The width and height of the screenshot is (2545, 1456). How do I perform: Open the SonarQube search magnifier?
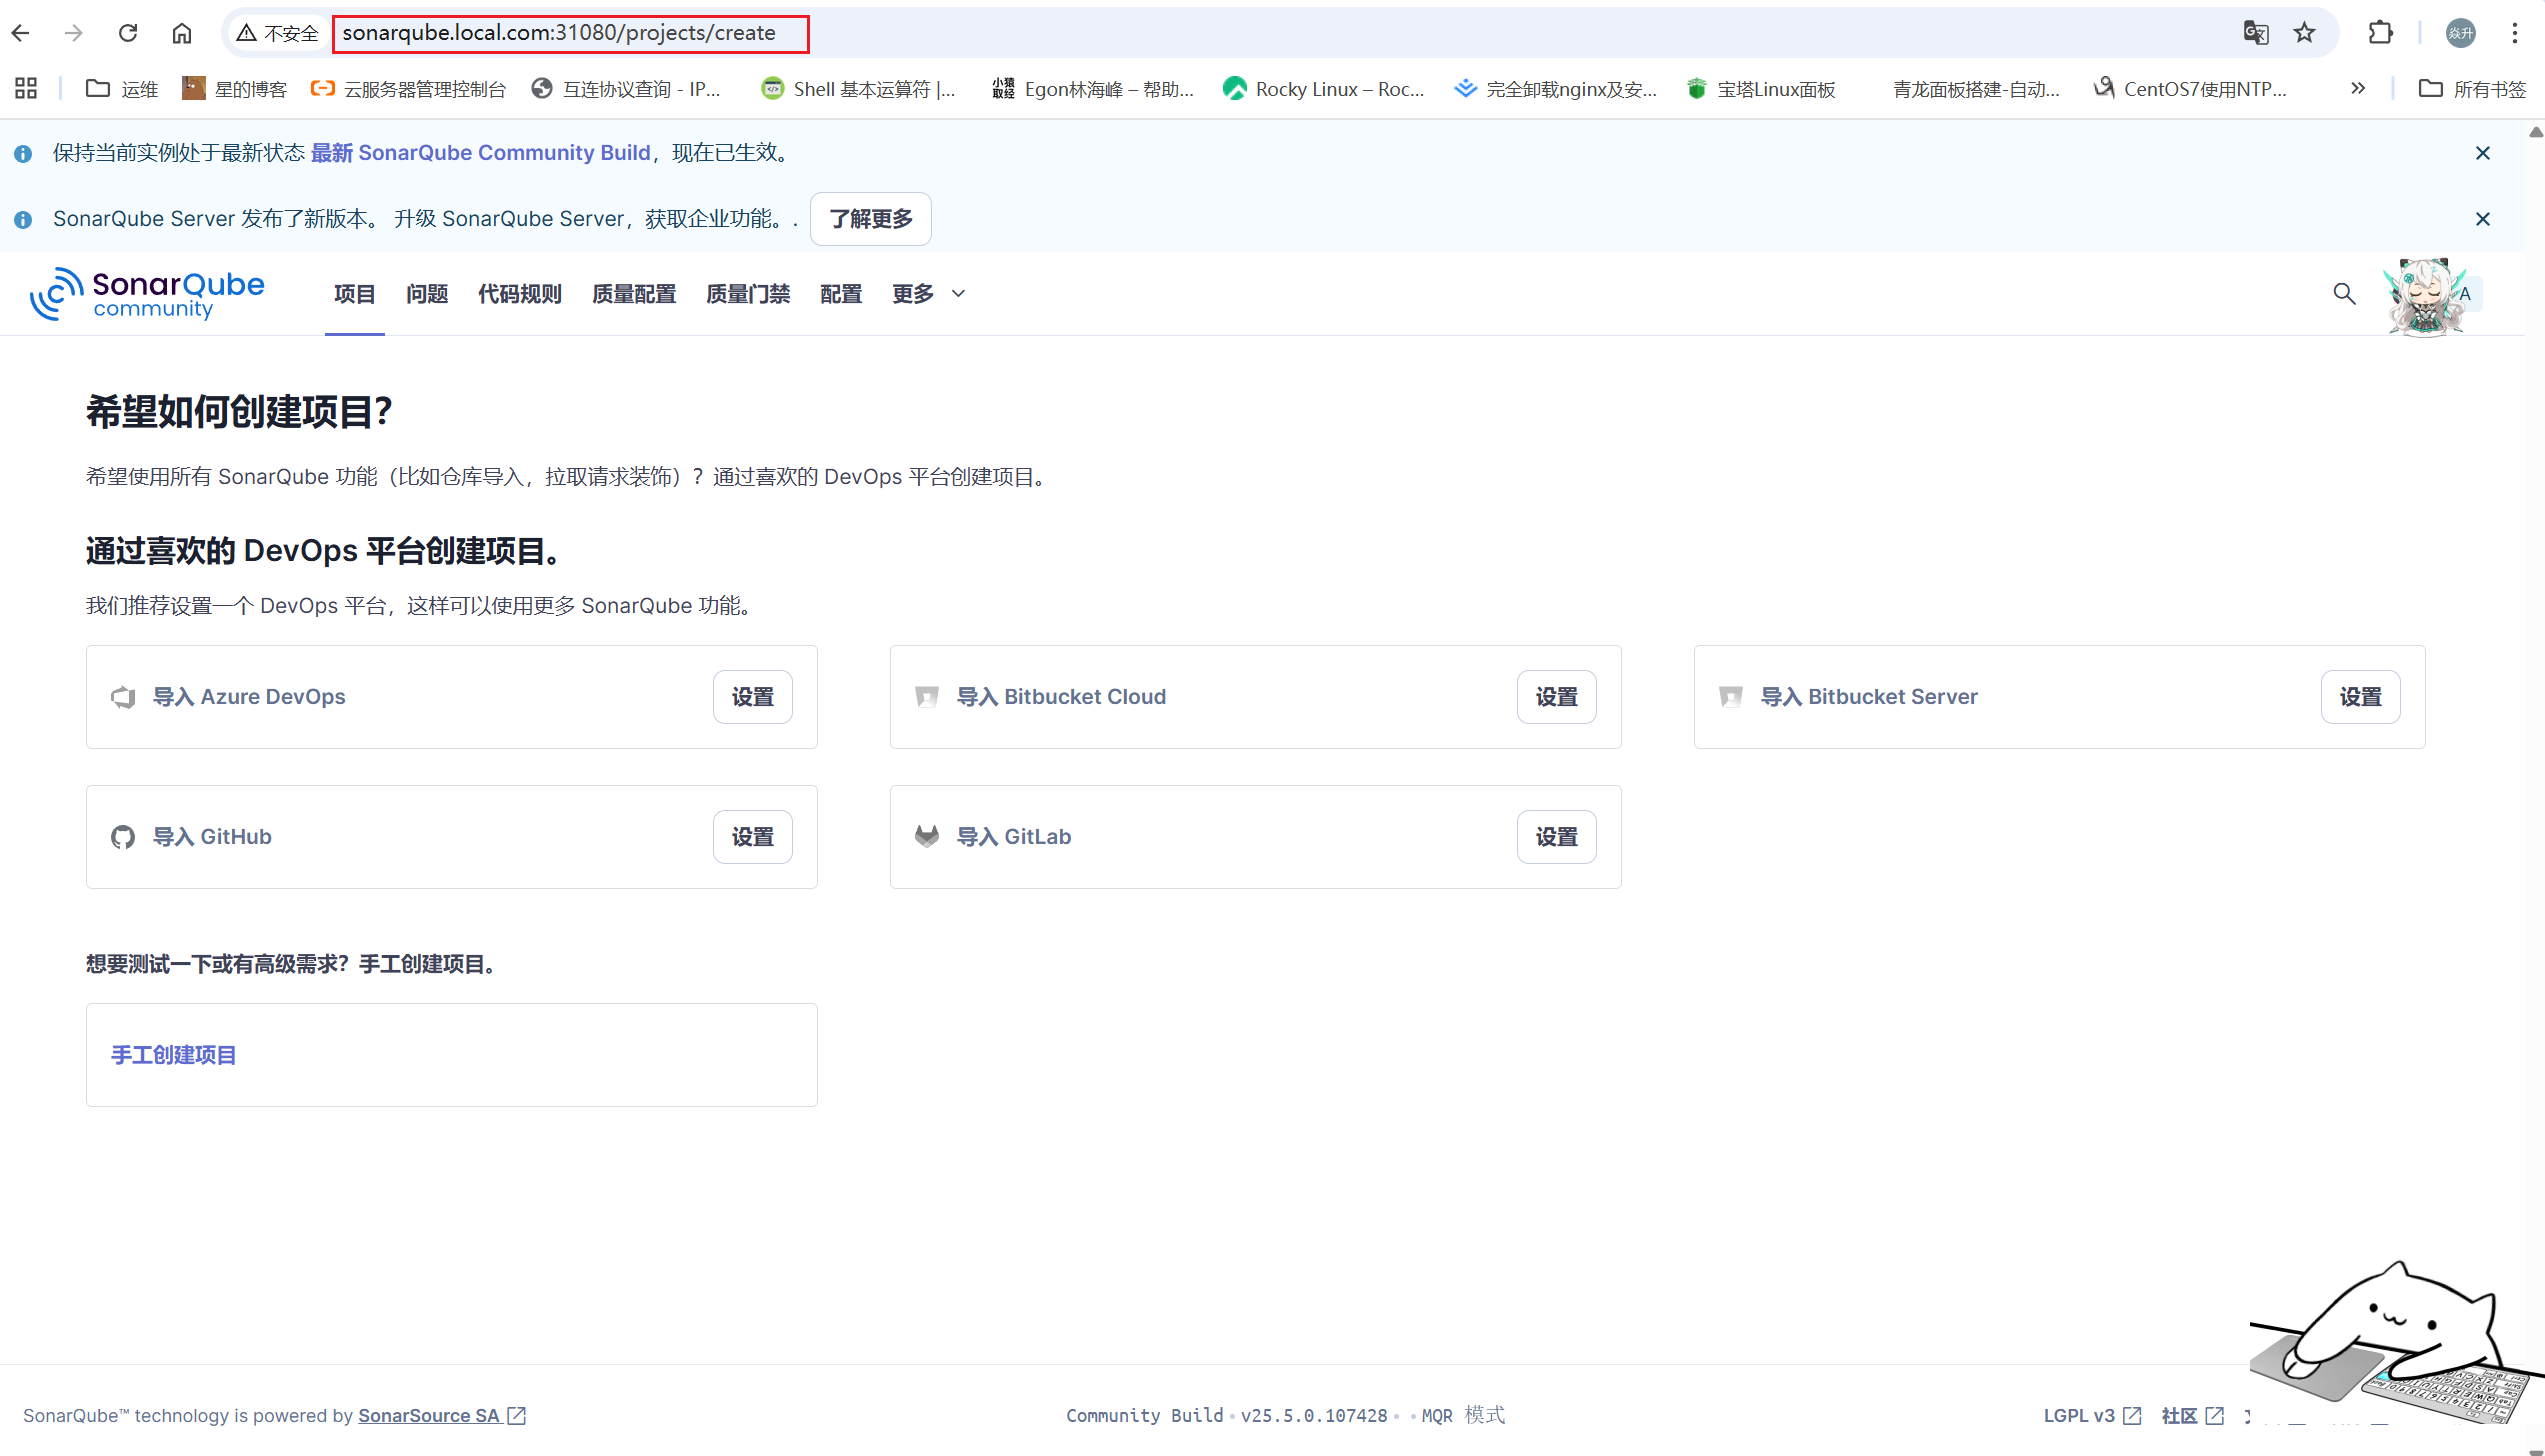tap(2345, 294)
